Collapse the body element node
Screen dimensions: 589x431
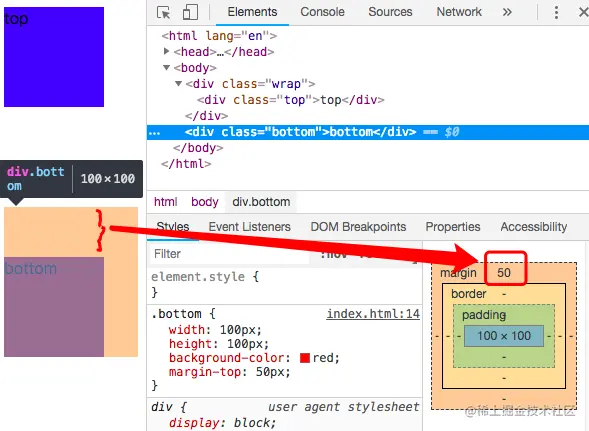pyautogui.click(x=166, y=68)
